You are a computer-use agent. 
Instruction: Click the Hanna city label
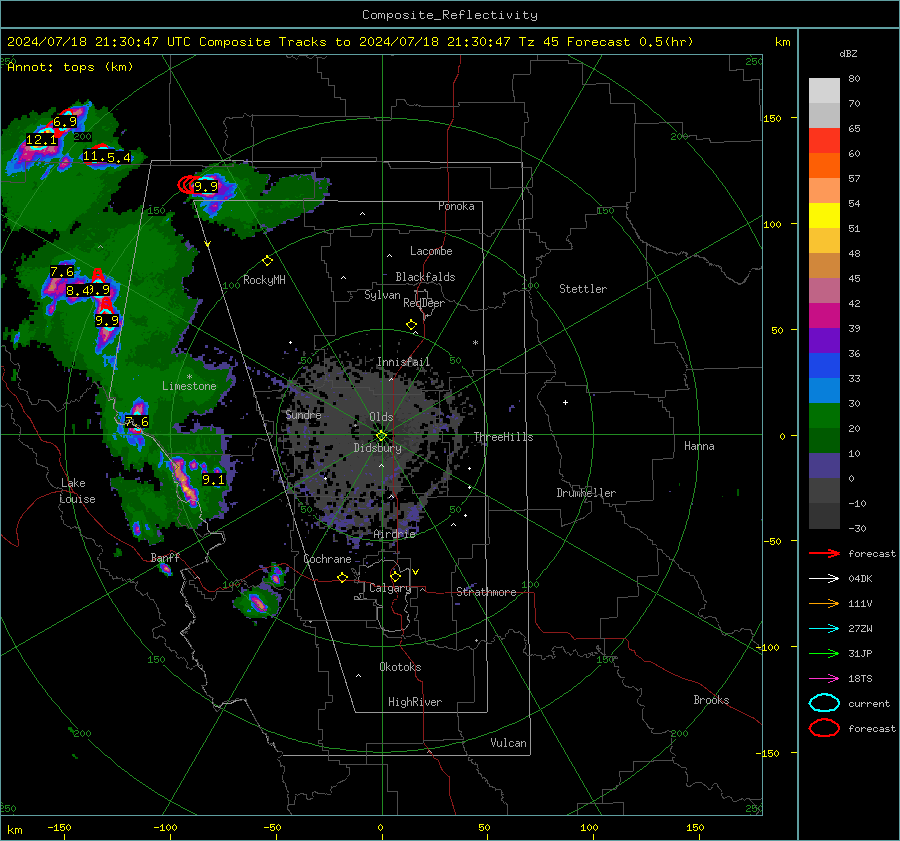tap(699, 446)
